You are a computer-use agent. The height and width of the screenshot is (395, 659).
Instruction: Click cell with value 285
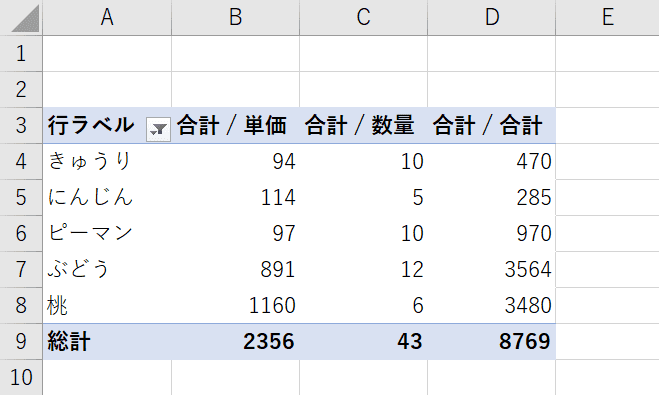coord(492,198)
